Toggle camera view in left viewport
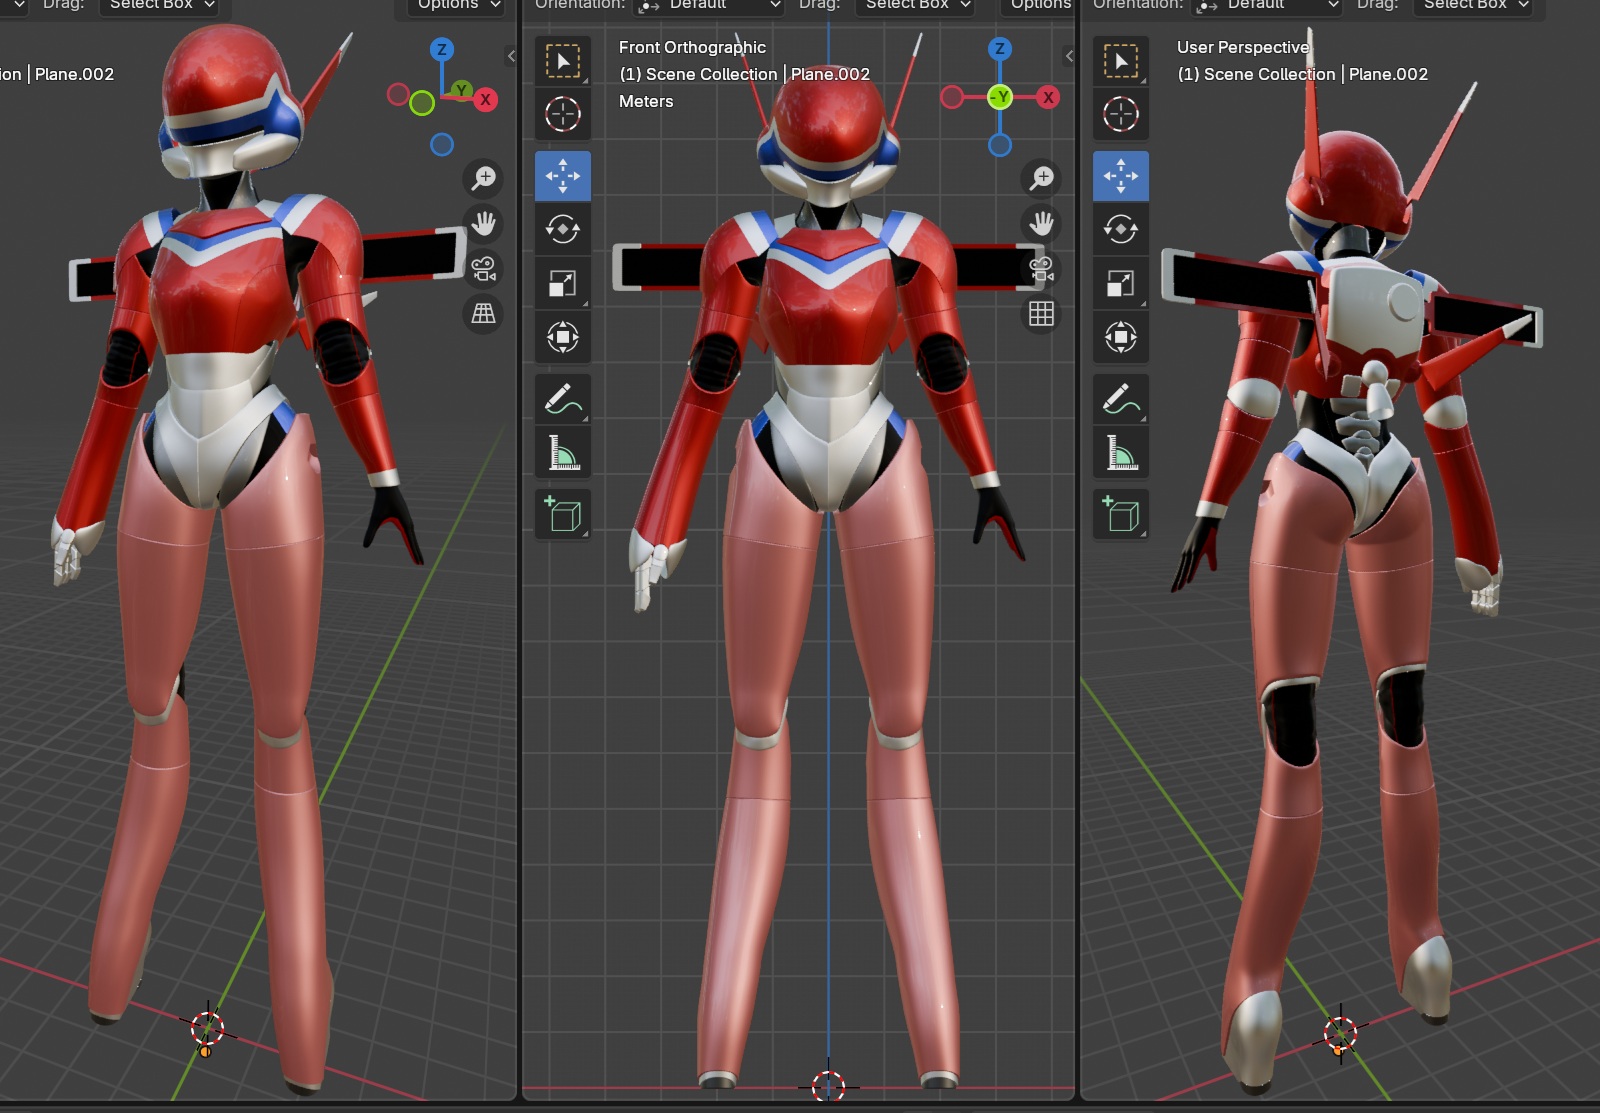Viewport: 1600px width, 1113px height. click(484, 268)
